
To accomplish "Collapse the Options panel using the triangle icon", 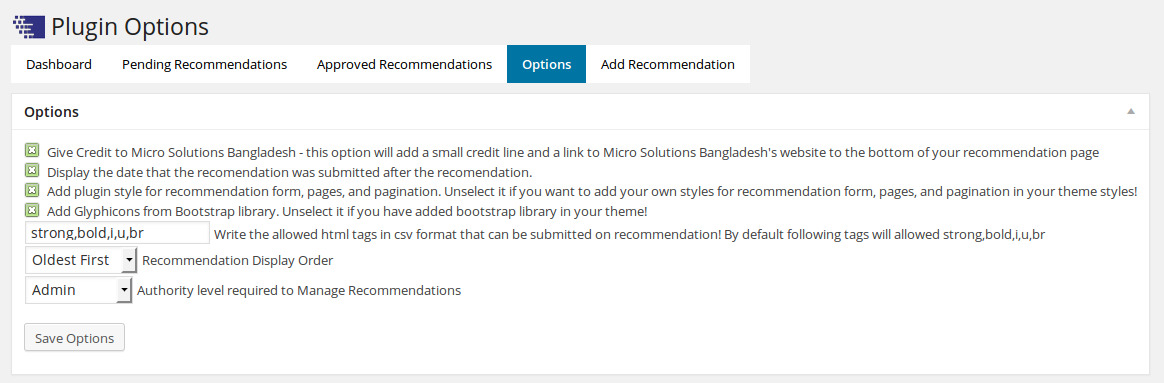I will 1131,111.
